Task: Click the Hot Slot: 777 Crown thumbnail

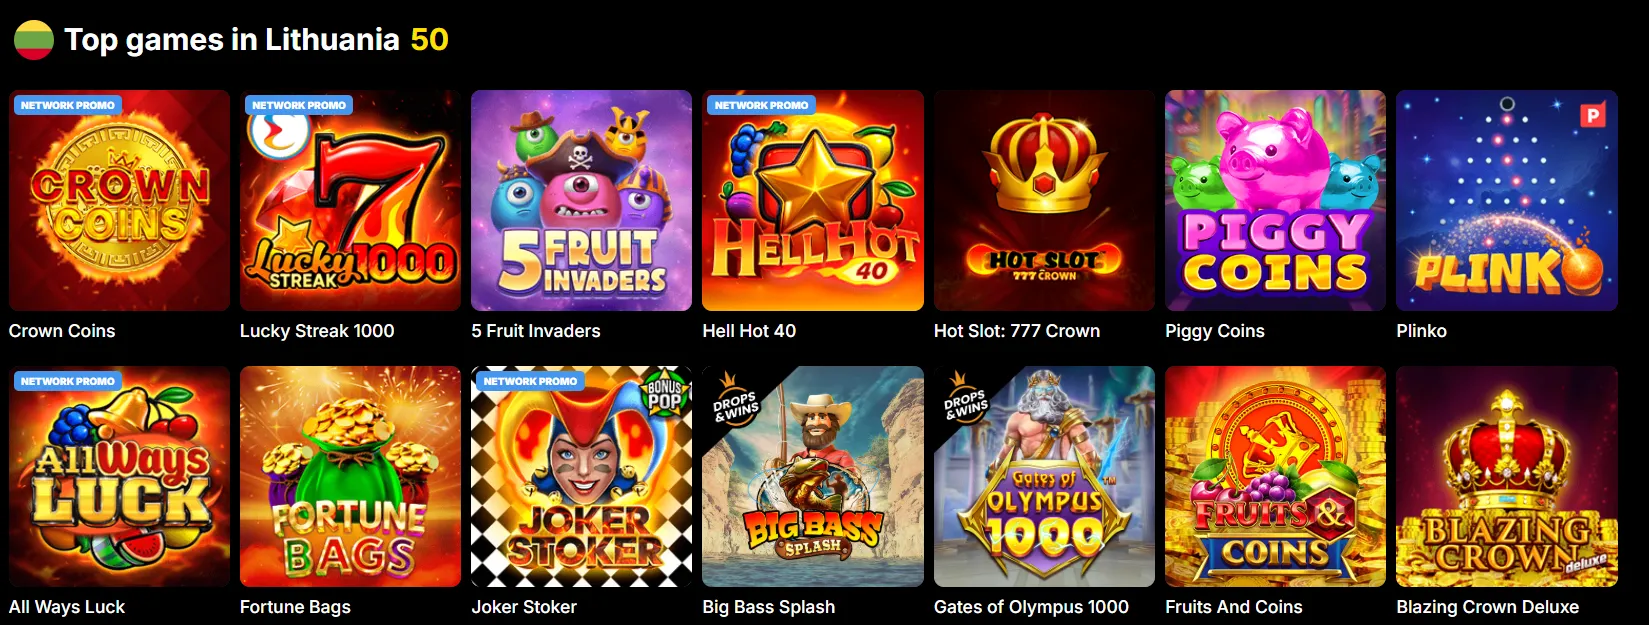Action: coord(1044,200)
